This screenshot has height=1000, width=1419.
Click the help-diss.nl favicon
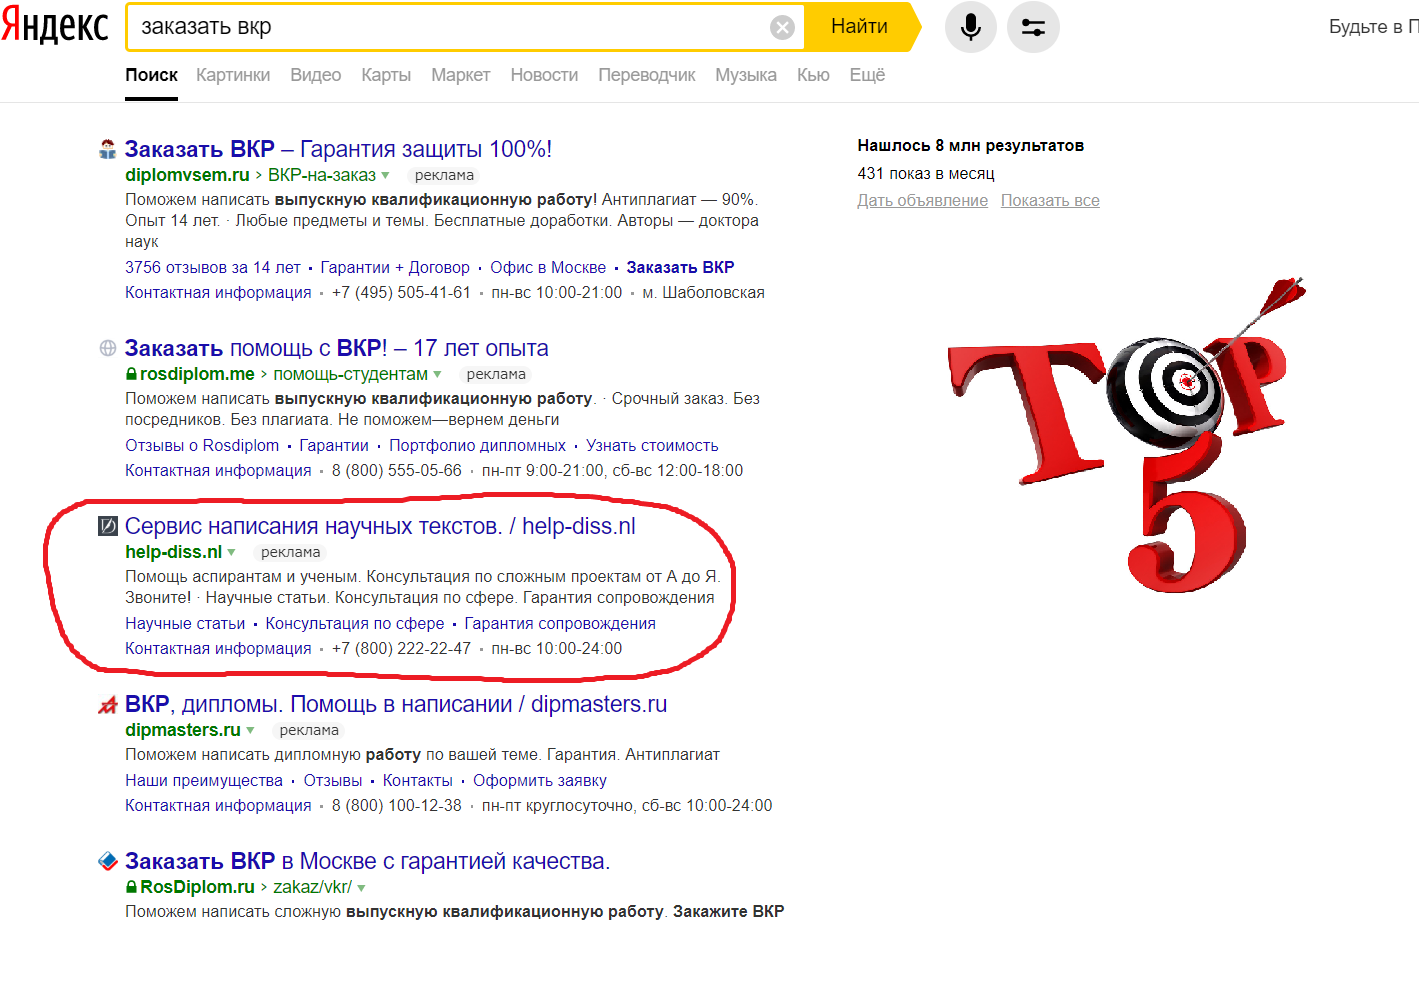[108, 526]
